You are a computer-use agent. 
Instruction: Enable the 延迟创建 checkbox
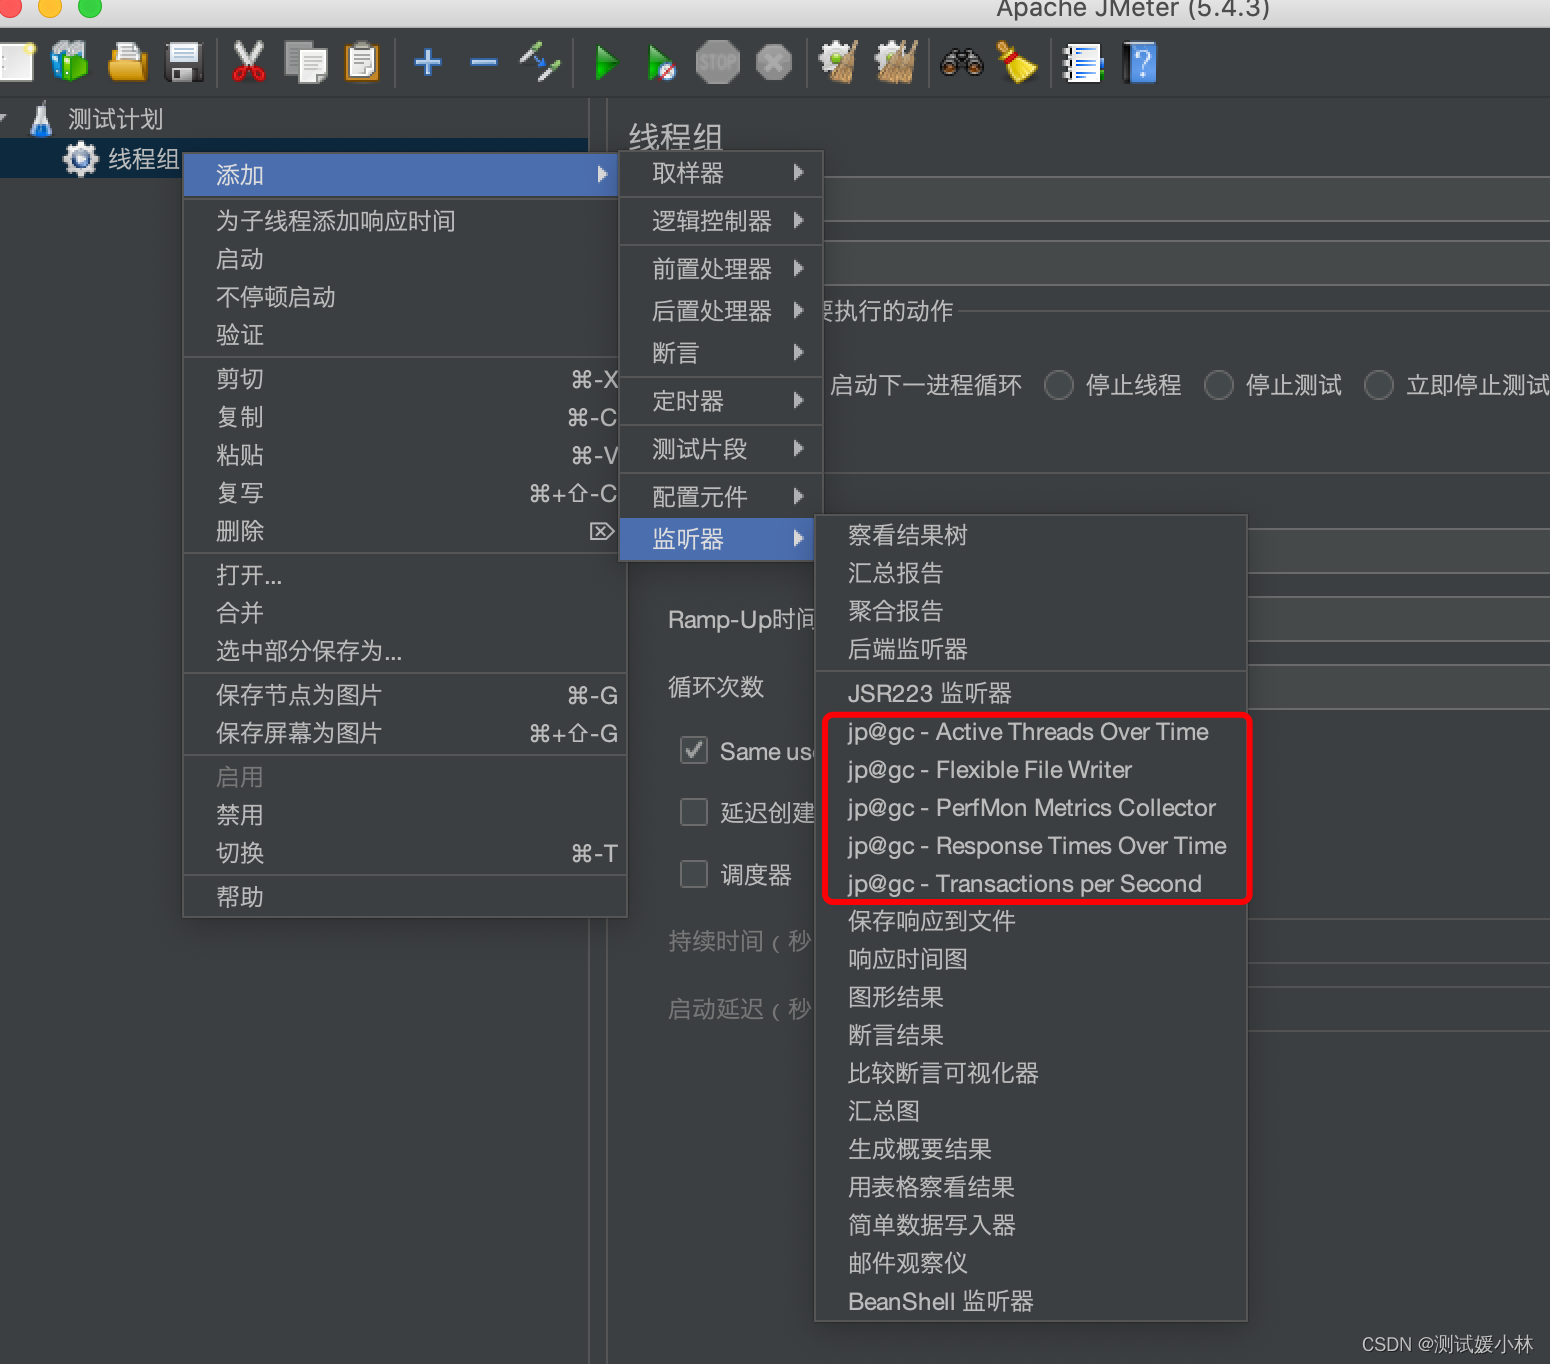(694, 812)
